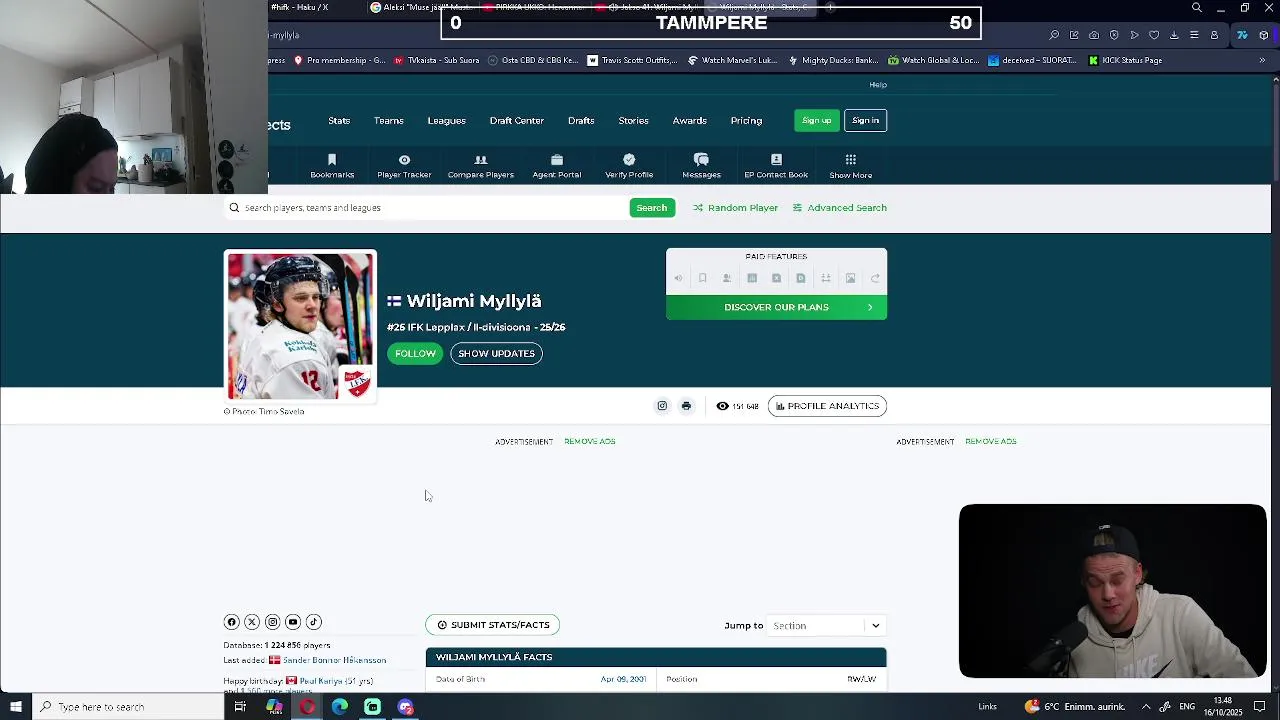Screen dimensions: 1280x720
Task: Open the KICK Status Page bookmark
Action: [x=1125, y=60]
